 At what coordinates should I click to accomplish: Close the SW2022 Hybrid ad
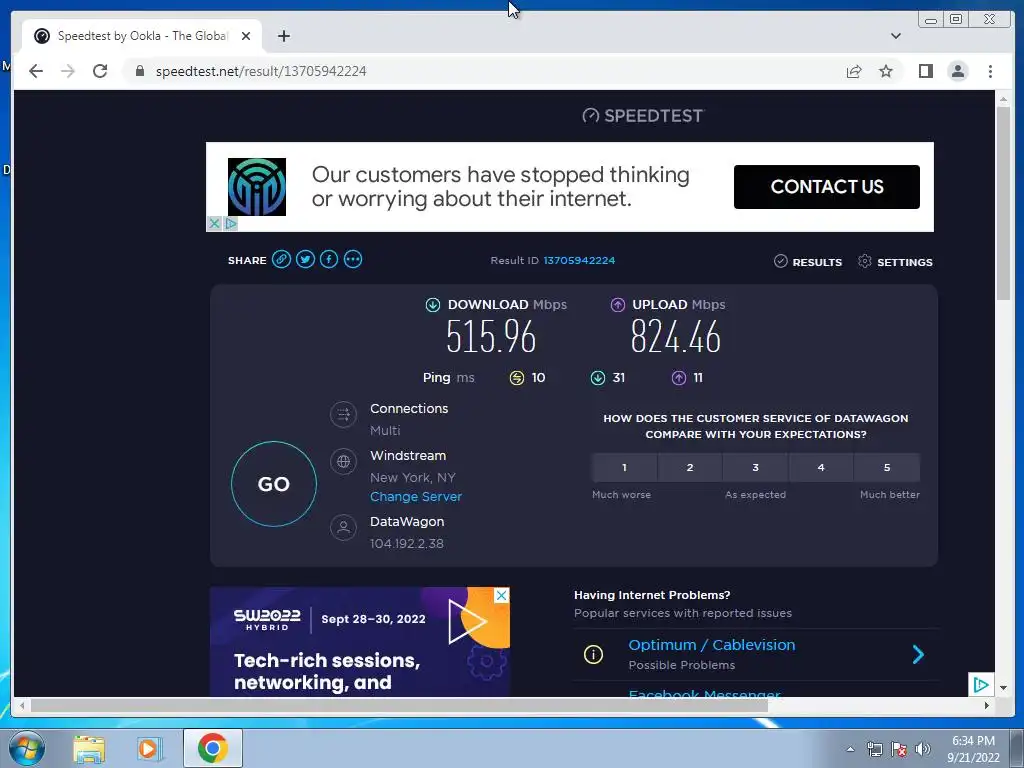tap(501, 595)
